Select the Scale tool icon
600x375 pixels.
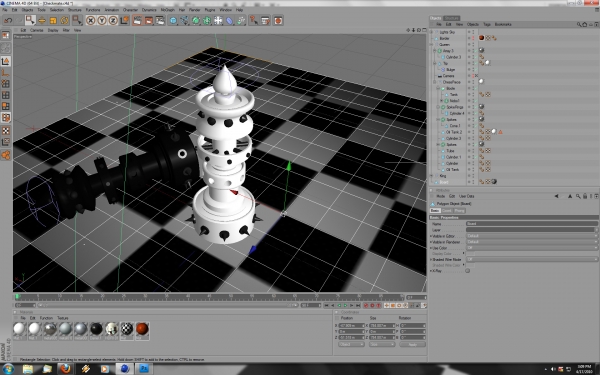pyautogui.click(x=53, y=20)
